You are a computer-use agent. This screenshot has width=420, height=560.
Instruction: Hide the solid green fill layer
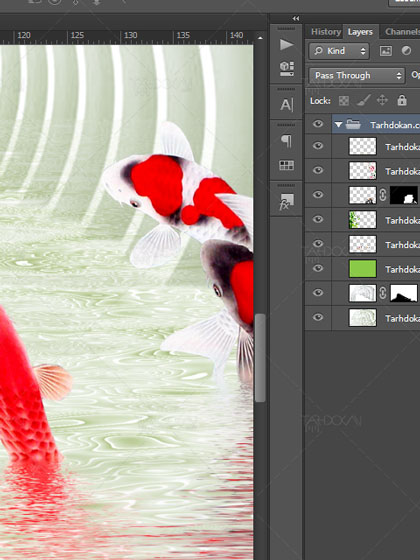[318, 268]
